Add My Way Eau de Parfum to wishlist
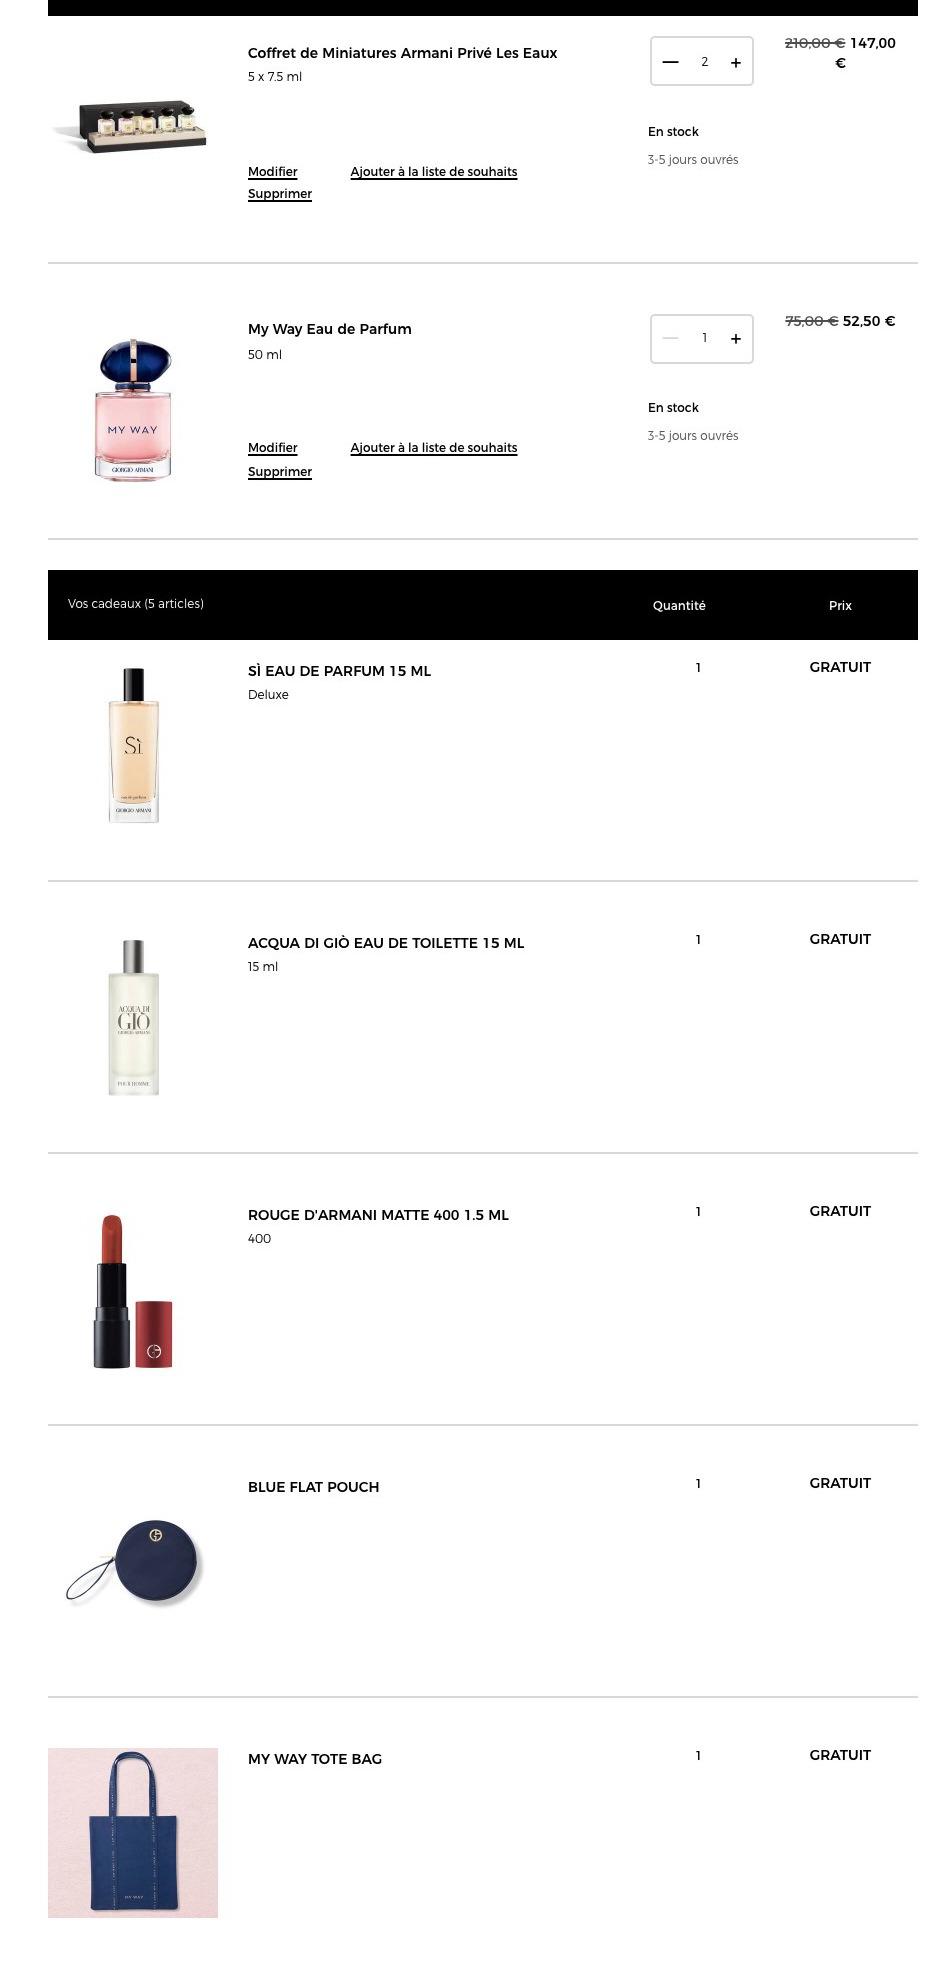 click(x=434, y=448)
